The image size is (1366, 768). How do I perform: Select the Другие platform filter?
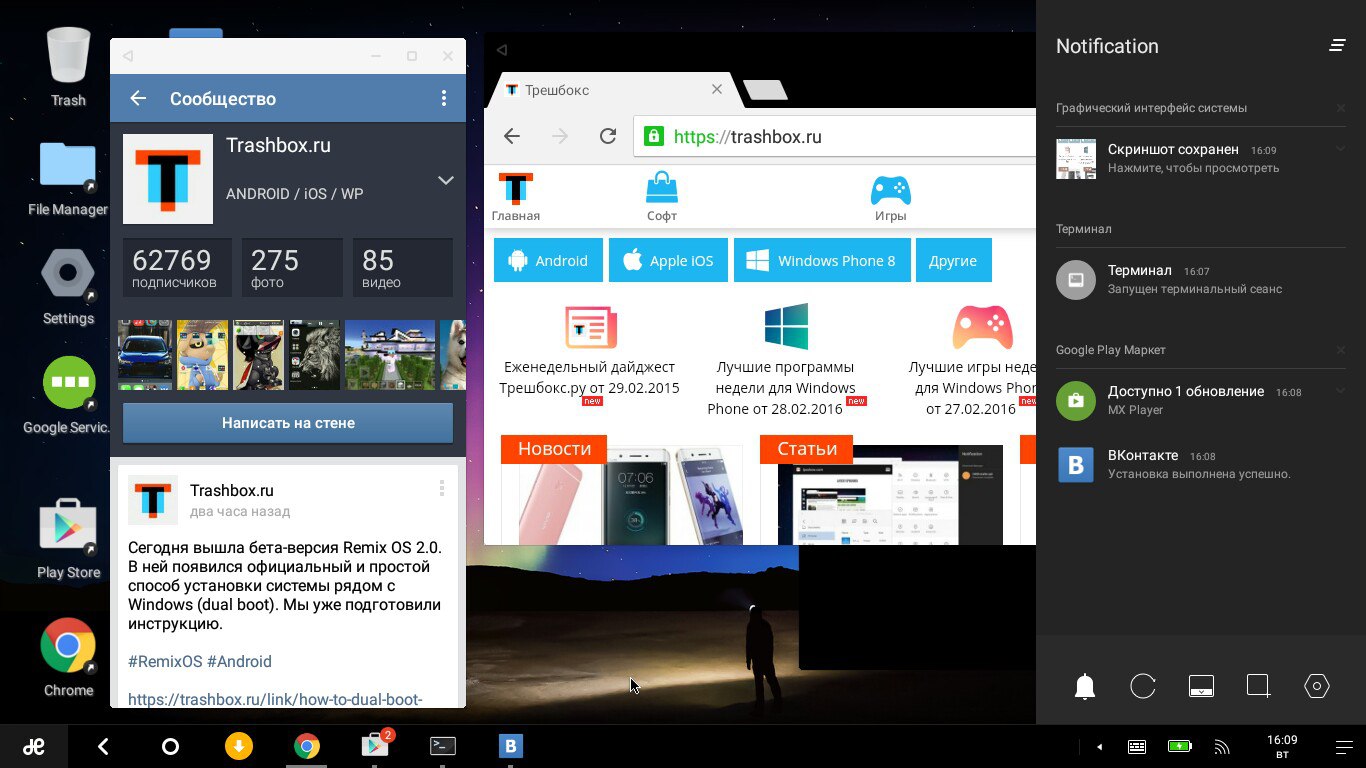[x=953, y=260]
